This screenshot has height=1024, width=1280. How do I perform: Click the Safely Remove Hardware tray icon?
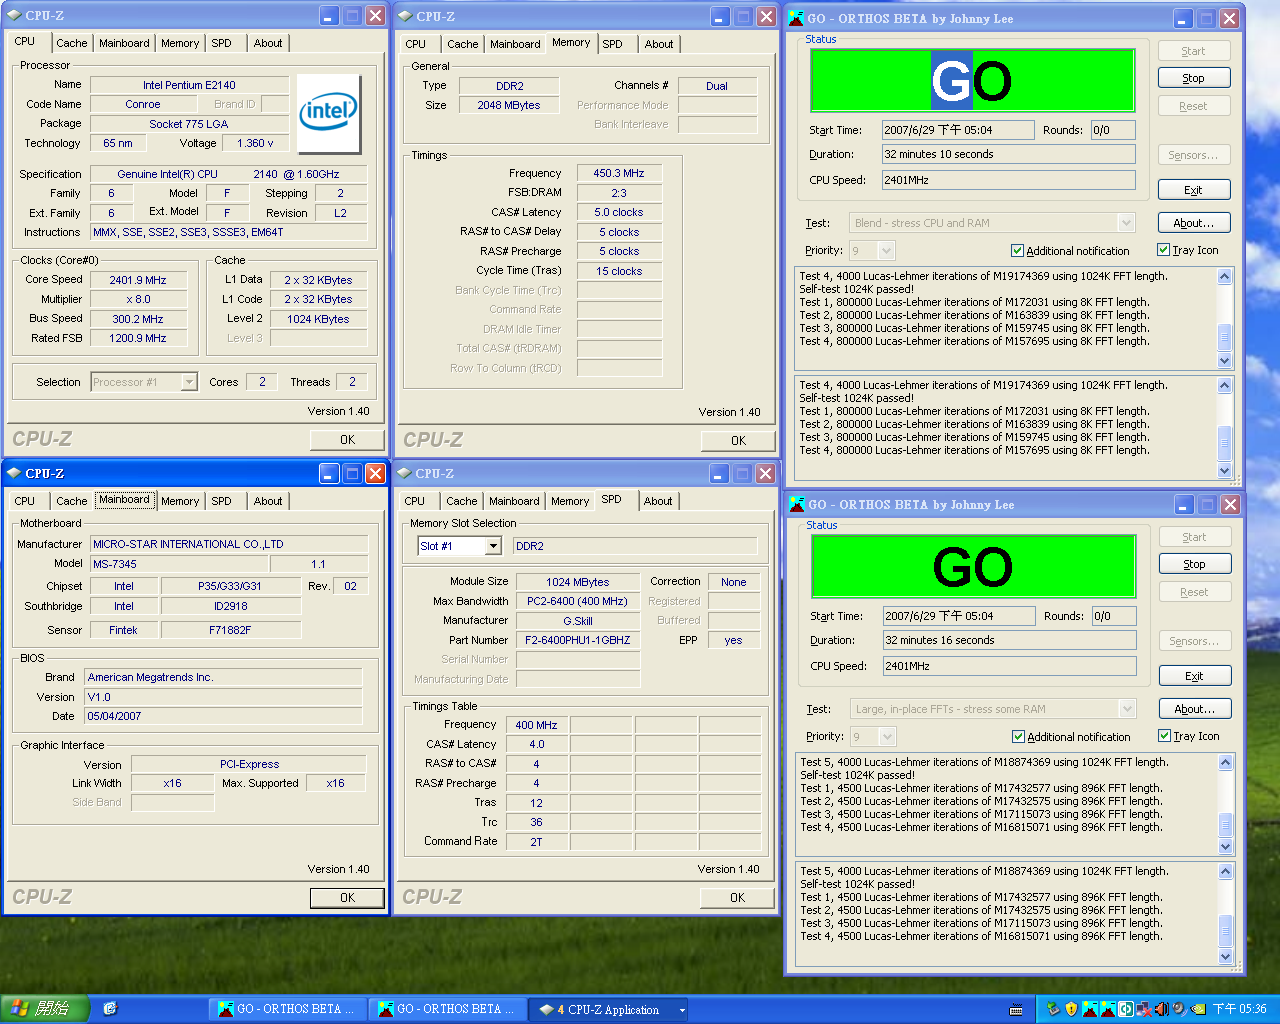click(1053, 1009)
